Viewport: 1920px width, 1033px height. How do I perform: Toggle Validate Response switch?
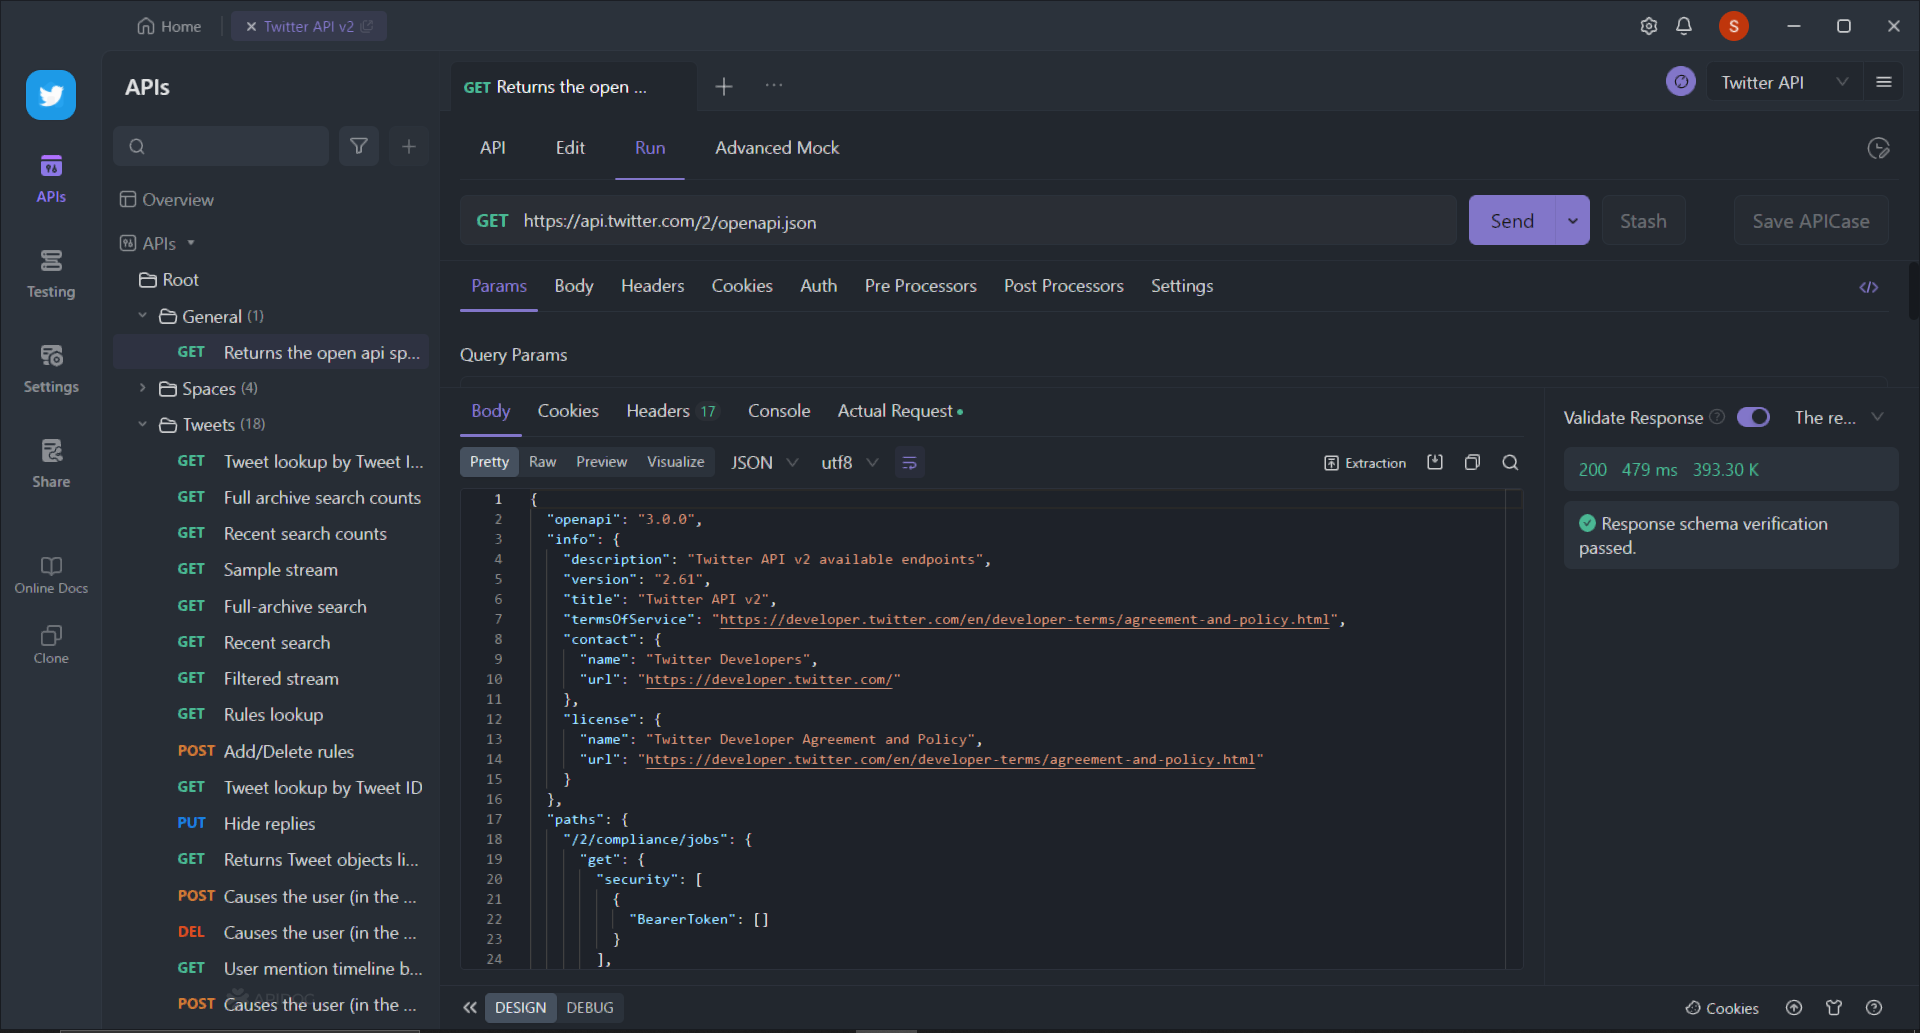[x=1753, y=417]
